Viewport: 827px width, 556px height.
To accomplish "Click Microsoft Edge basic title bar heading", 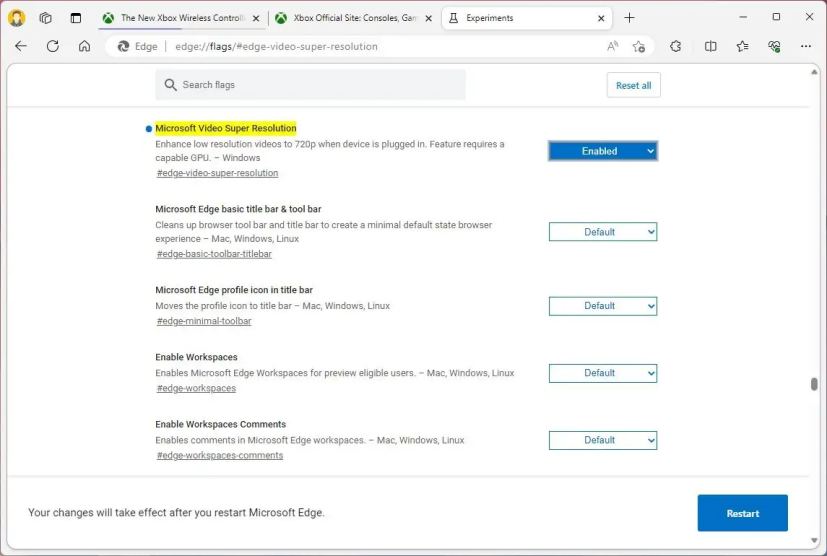I will 238,209.
